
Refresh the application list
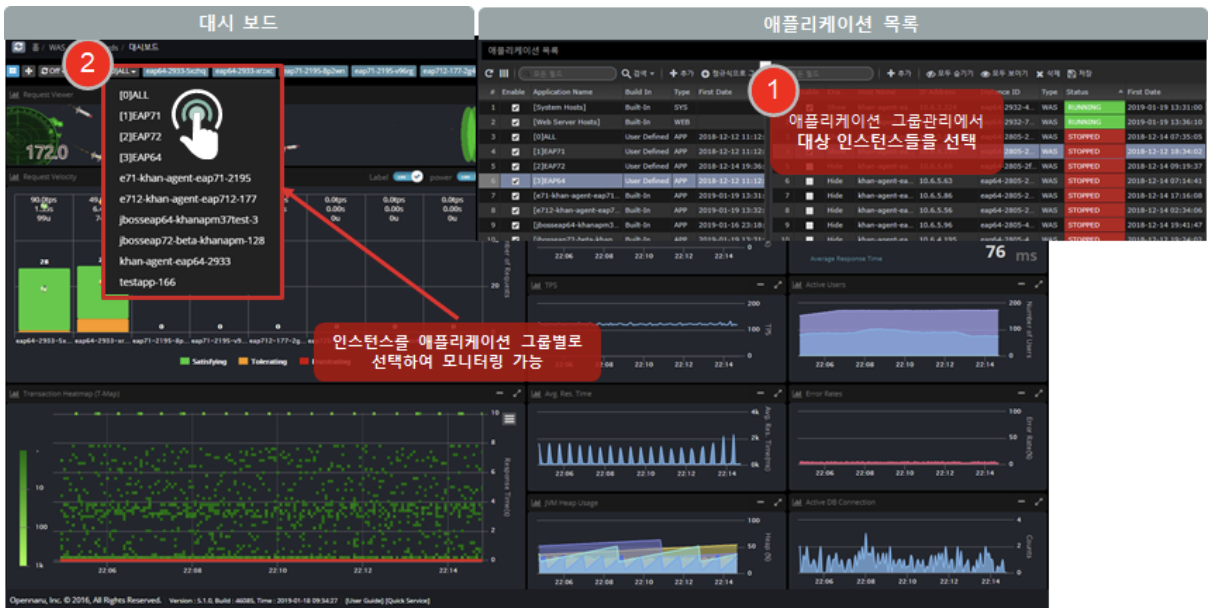pyautogui.click(x=489, y=72)
